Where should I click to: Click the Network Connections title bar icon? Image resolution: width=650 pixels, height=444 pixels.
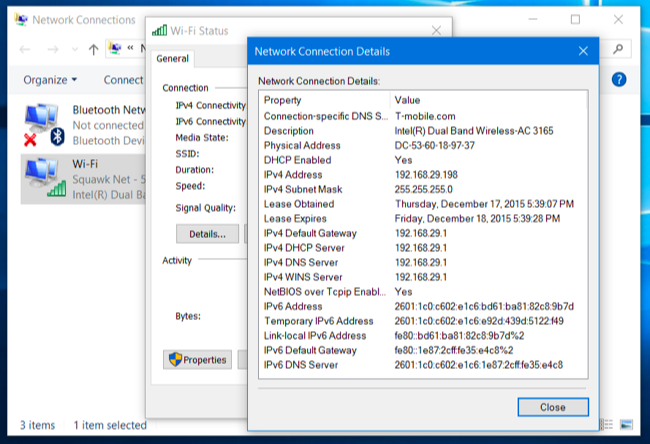point(21,19)
